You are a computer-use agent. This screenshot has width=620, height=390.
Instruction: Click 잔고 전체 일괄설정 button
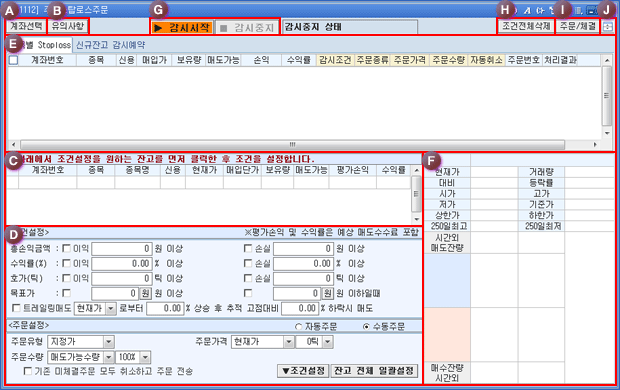pos(374,371)
